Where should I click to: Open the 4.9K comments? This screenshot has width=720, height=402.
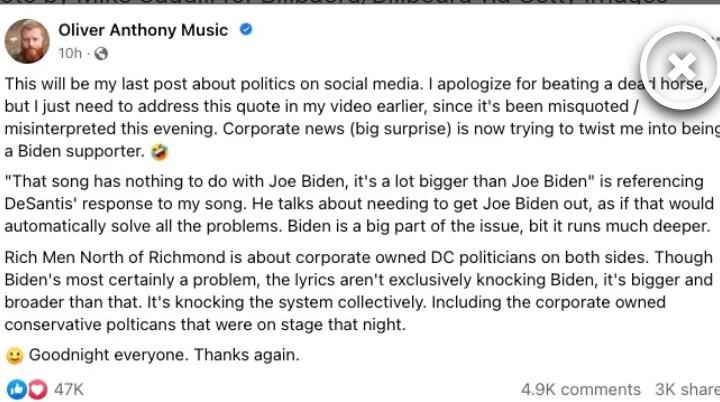coord(580,389)
